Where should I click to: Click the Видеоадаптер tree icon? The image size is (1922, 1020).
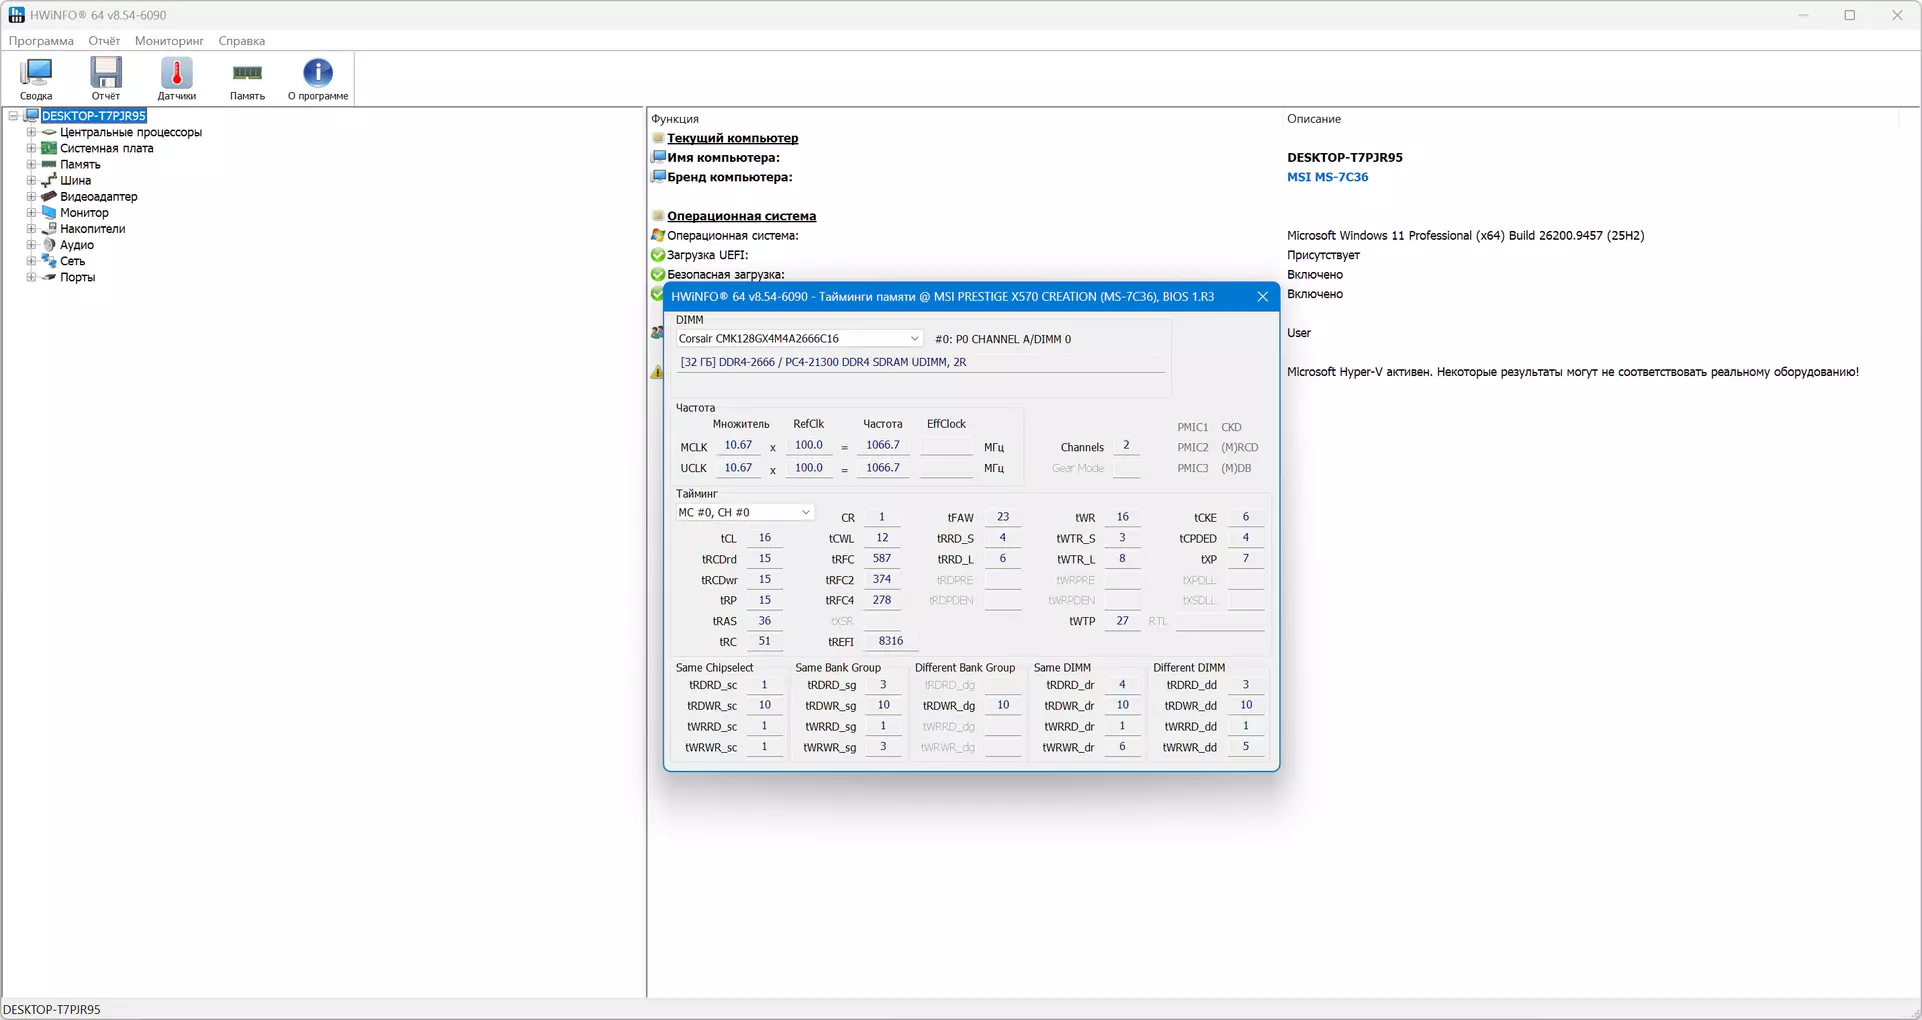pos(48,197)
